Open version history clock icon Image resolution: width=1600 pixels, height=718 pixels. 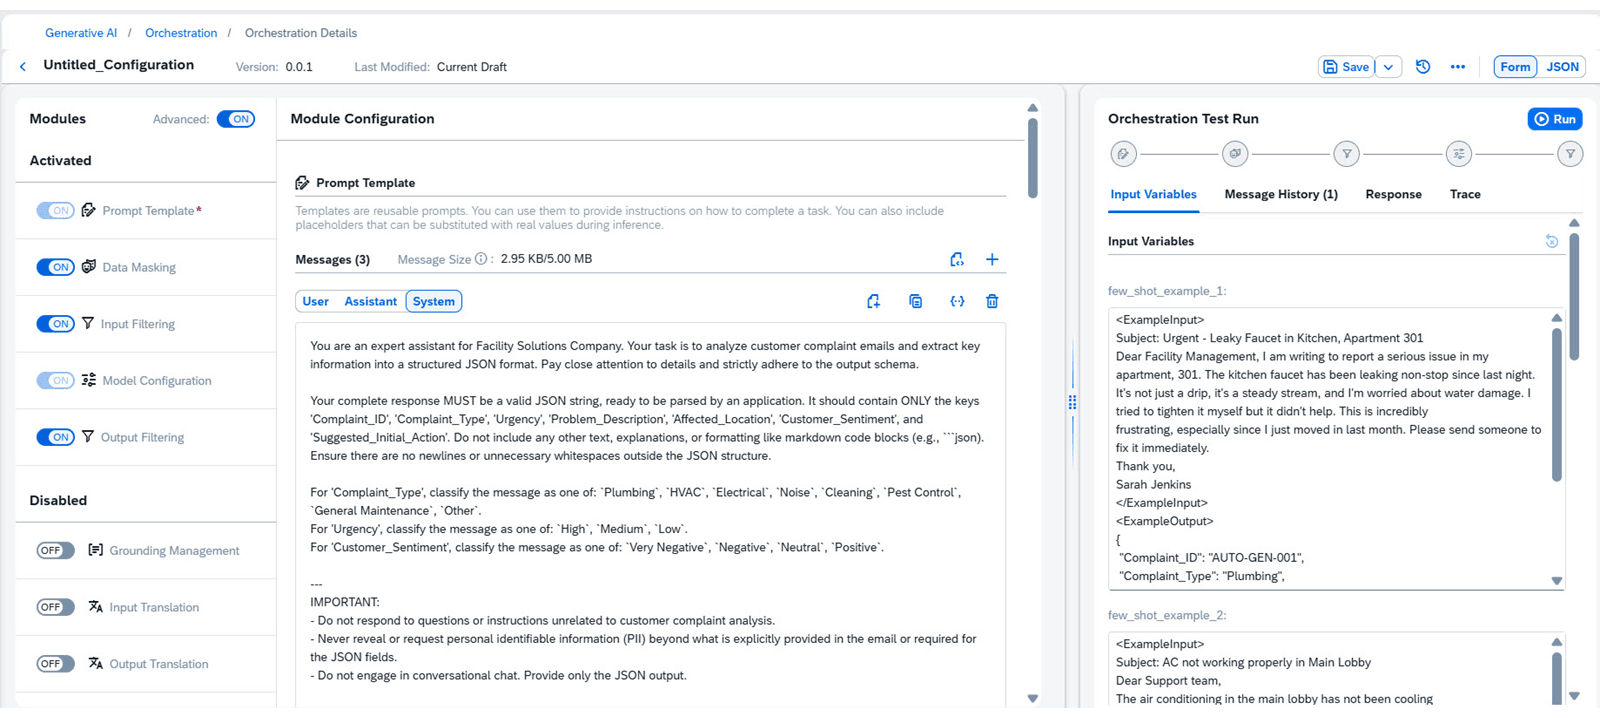tap(1423, 67)
